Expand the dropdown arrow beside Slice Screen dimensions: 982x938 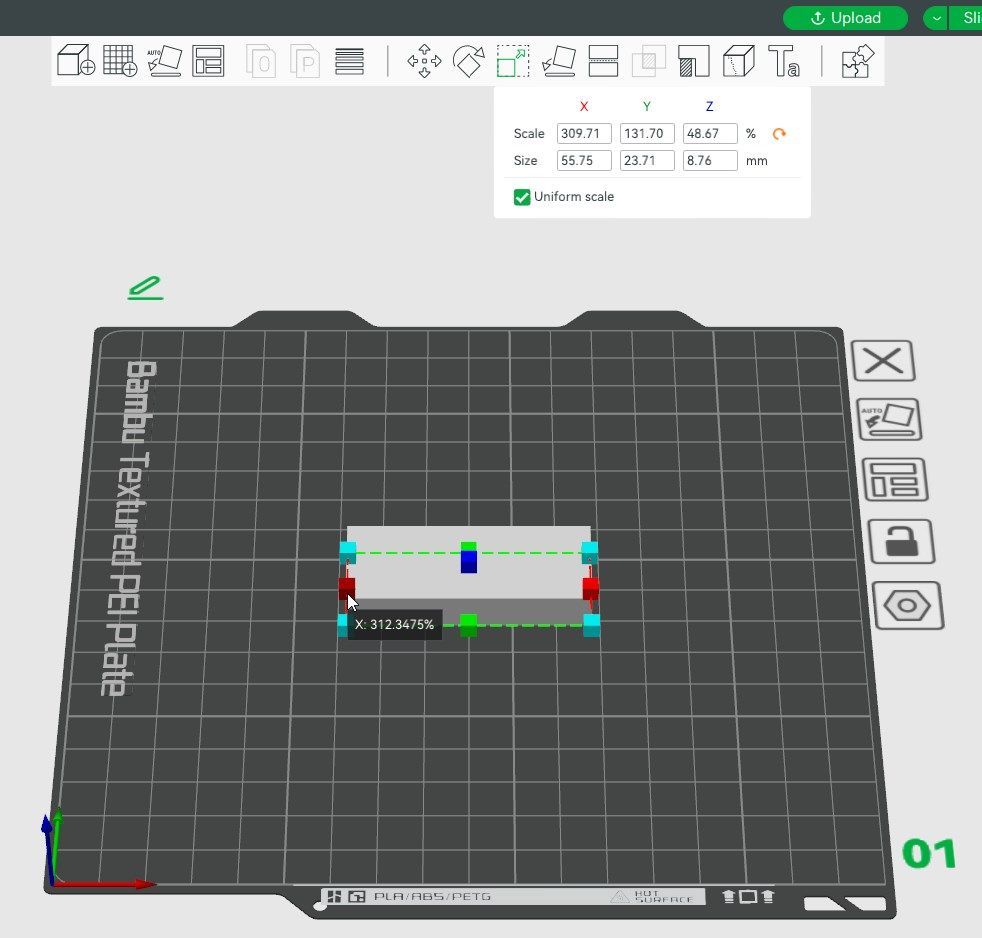[936, 18]
